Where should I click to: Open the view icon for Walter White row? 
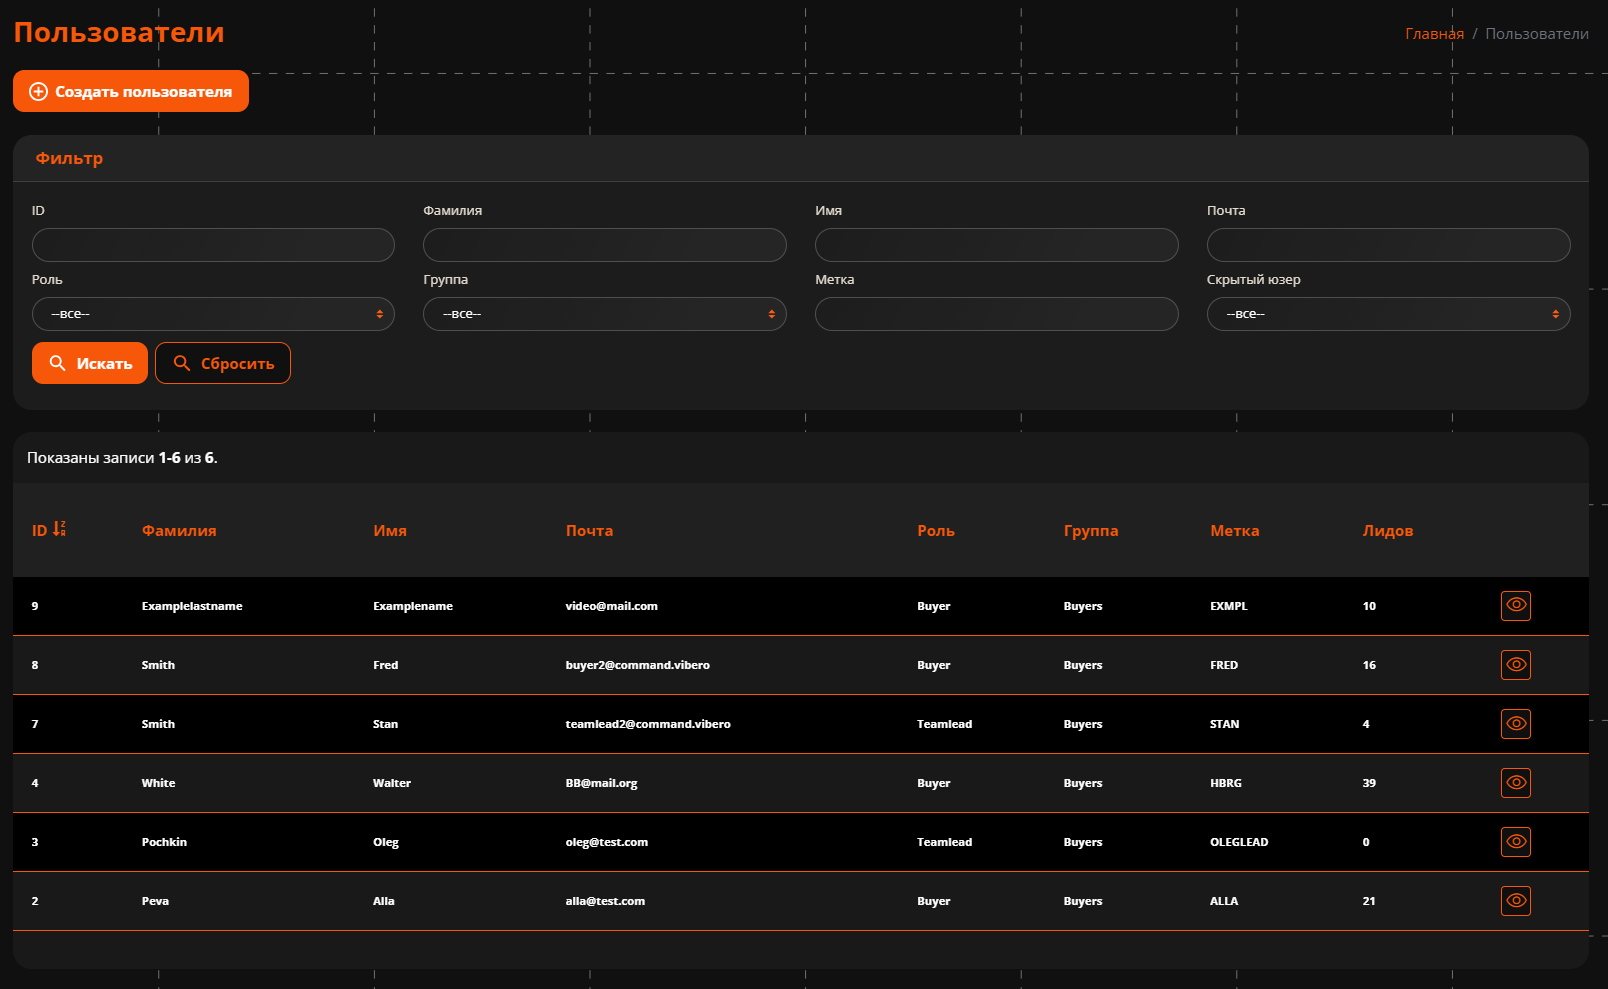tap(1516, 783)
